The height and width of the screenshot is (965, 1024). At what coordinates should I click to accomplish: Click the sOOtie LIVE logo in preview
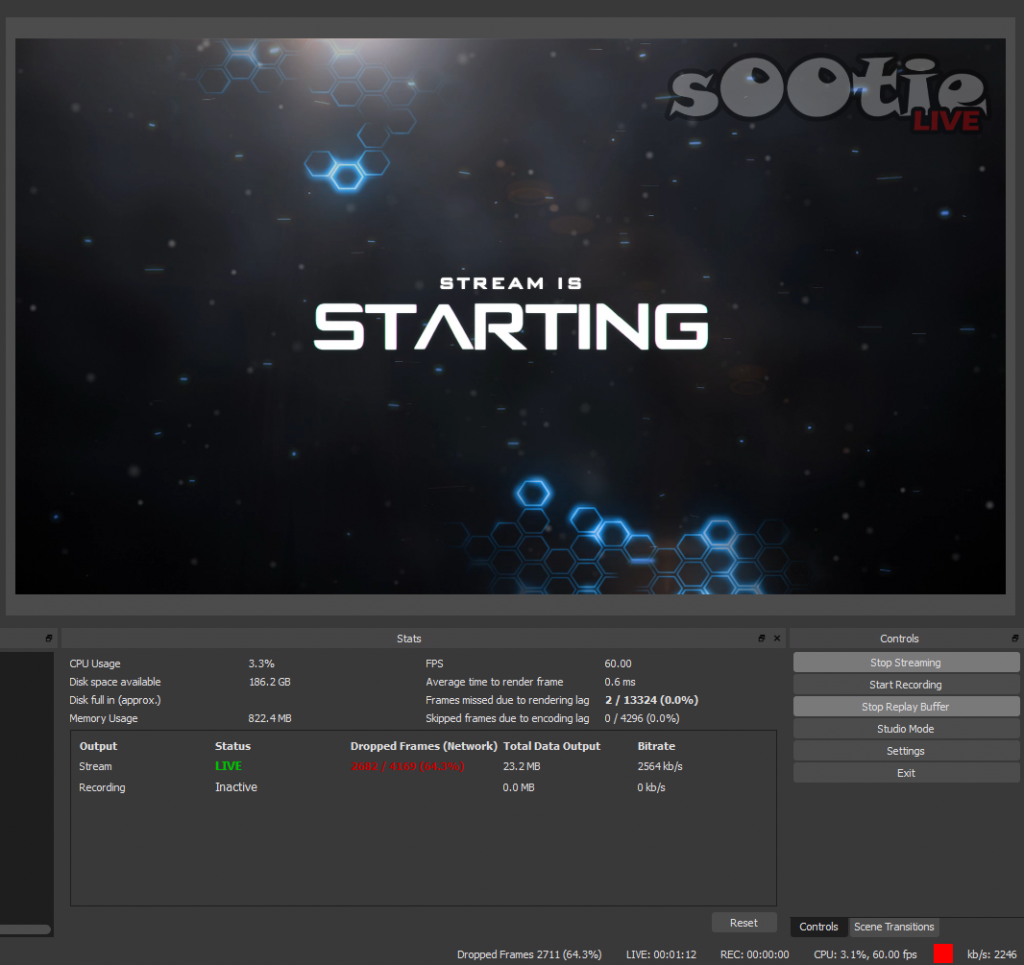point(828,100)
